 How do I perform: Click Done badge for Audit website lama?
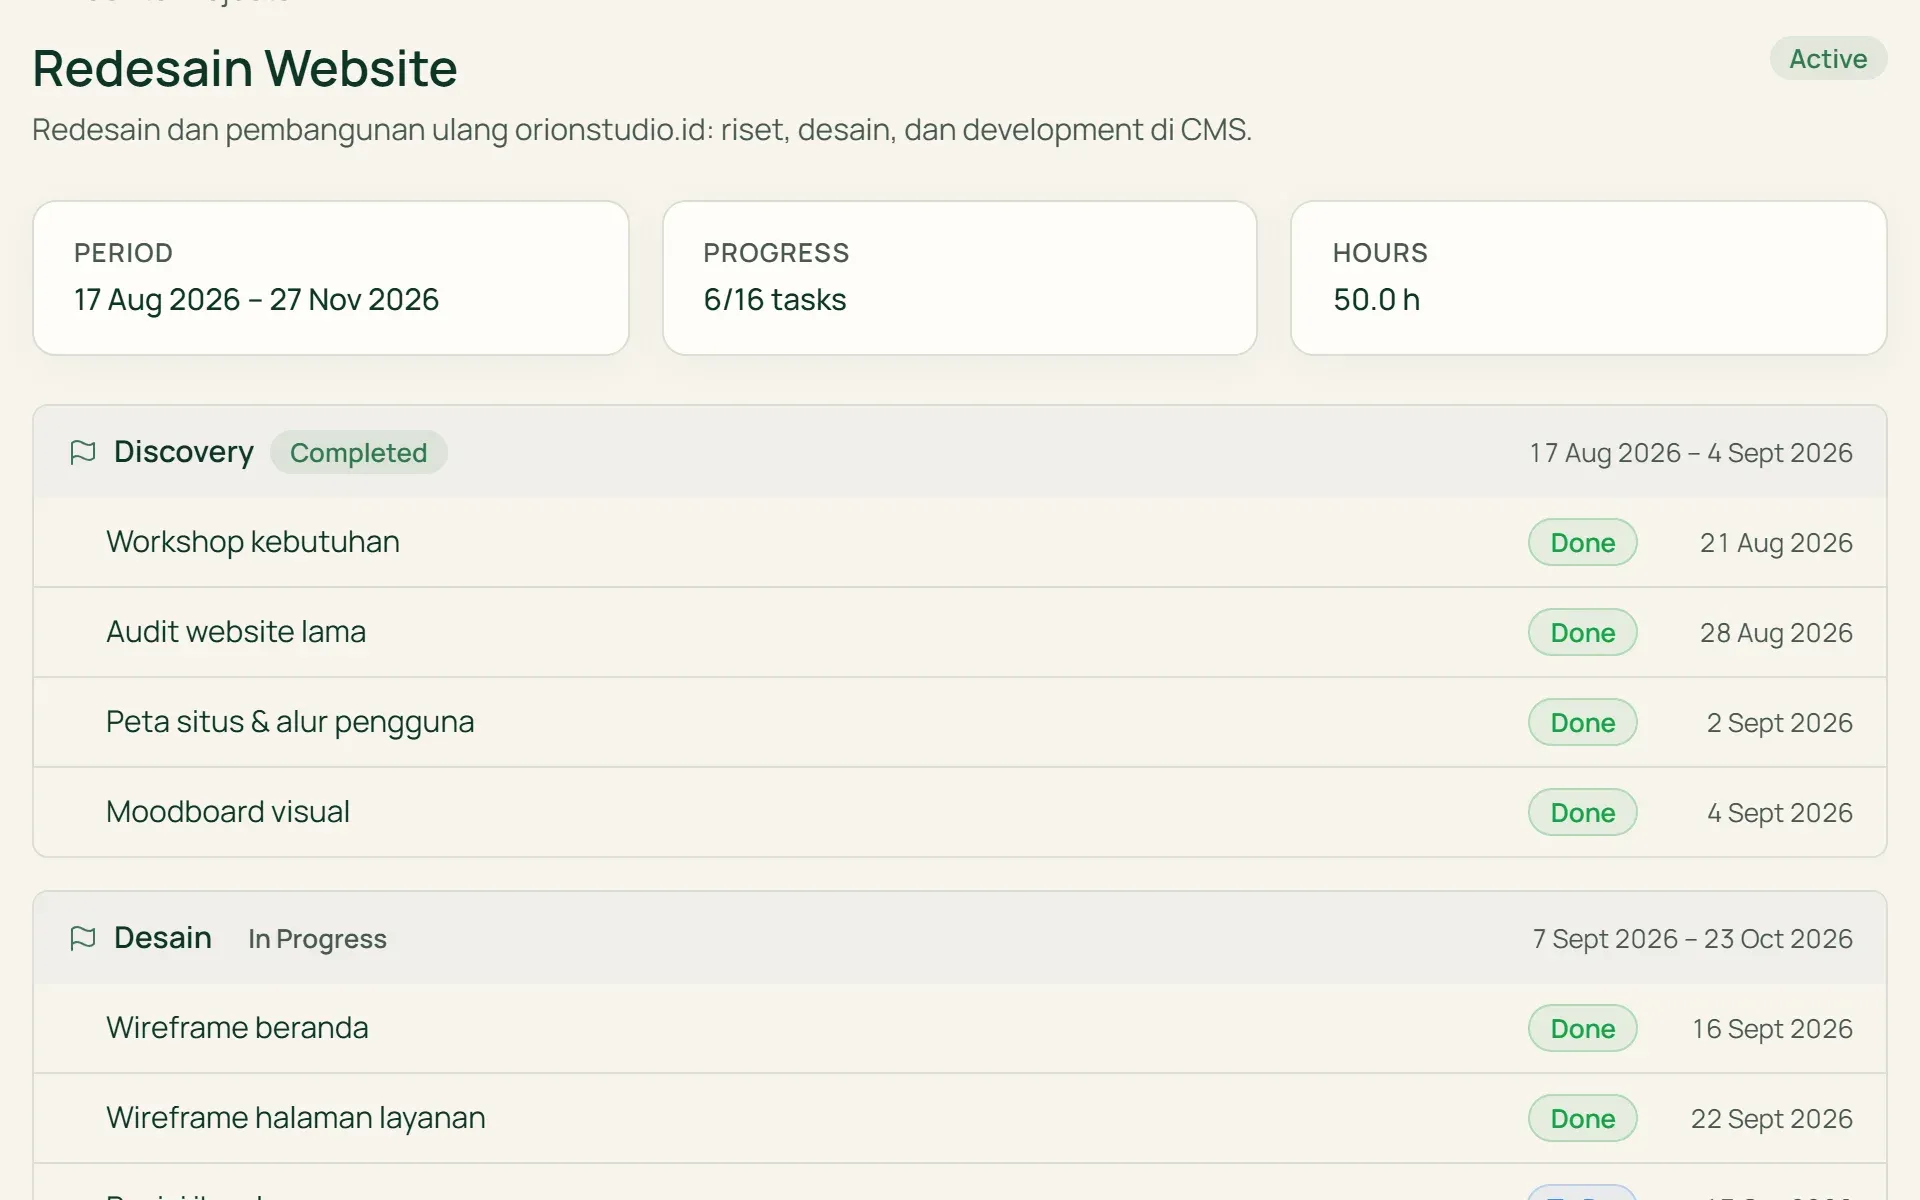(1582, 632)
